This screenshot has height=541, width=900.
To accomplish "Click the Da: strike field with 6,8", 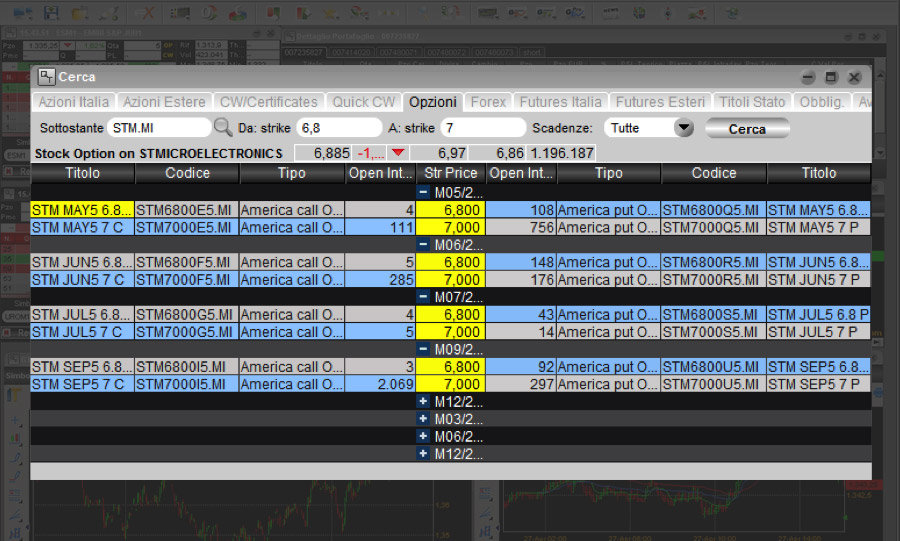I will pyautogui.click(x=339, y=127).
